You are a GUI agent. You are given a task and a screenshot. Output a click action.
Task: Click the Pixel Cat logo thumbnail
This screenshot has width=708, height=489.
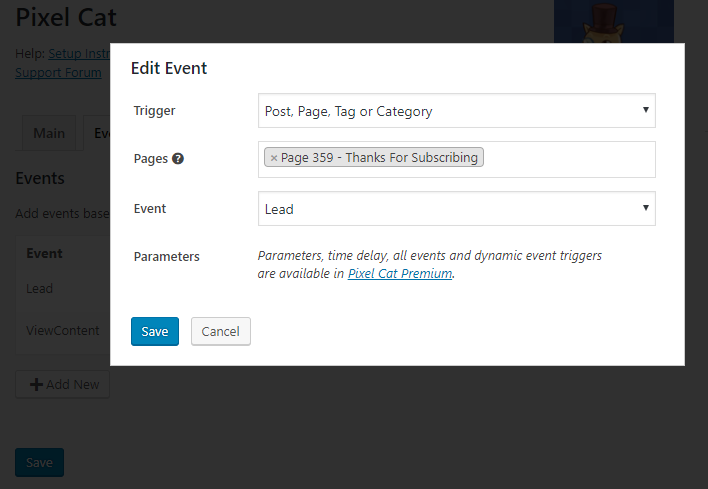pos(614,22)
